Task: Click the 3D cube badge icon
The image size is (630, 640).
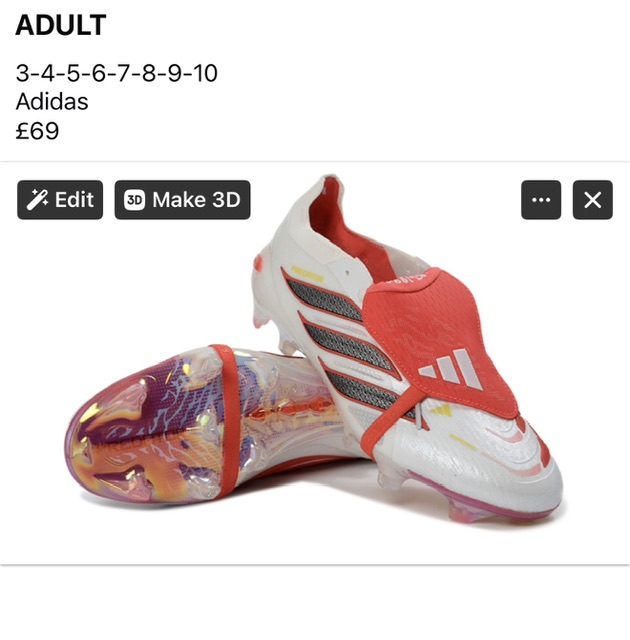Action: [135, 200]
